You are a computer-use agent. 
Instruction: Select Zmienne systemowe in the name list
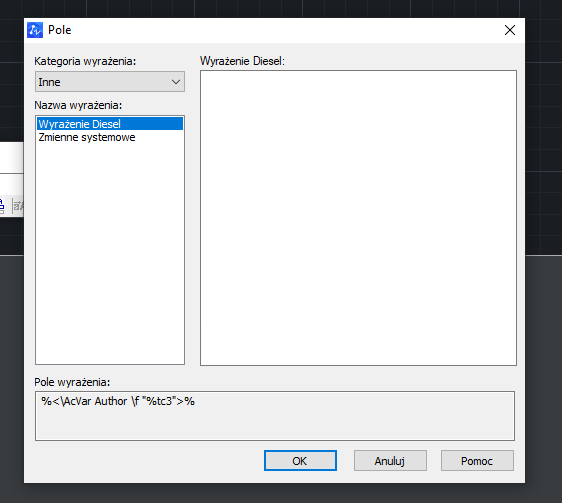[87, 137]
